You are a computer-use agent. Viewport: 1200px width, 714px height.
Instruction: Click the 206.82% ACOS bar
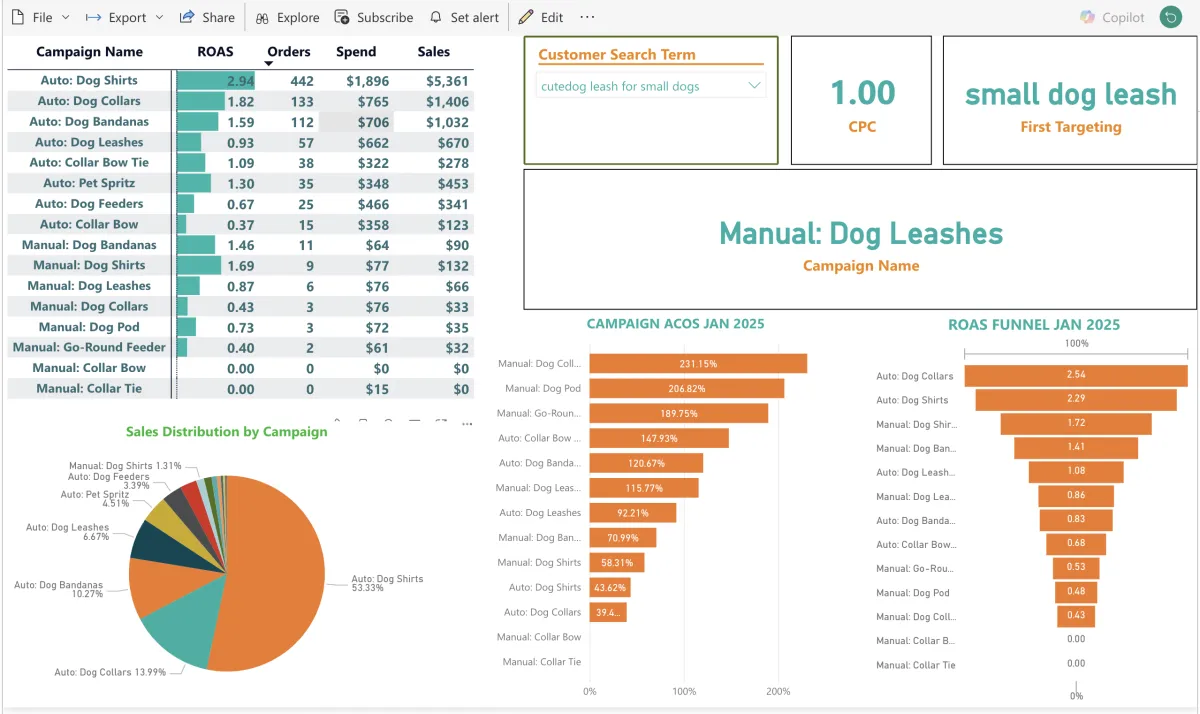point(687,388)
